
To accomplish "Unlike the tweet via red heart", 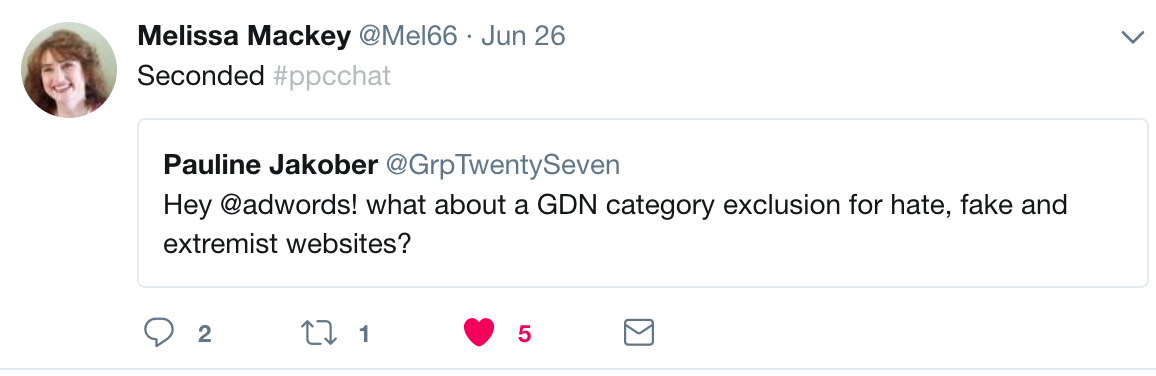I will tap(478, 333).
